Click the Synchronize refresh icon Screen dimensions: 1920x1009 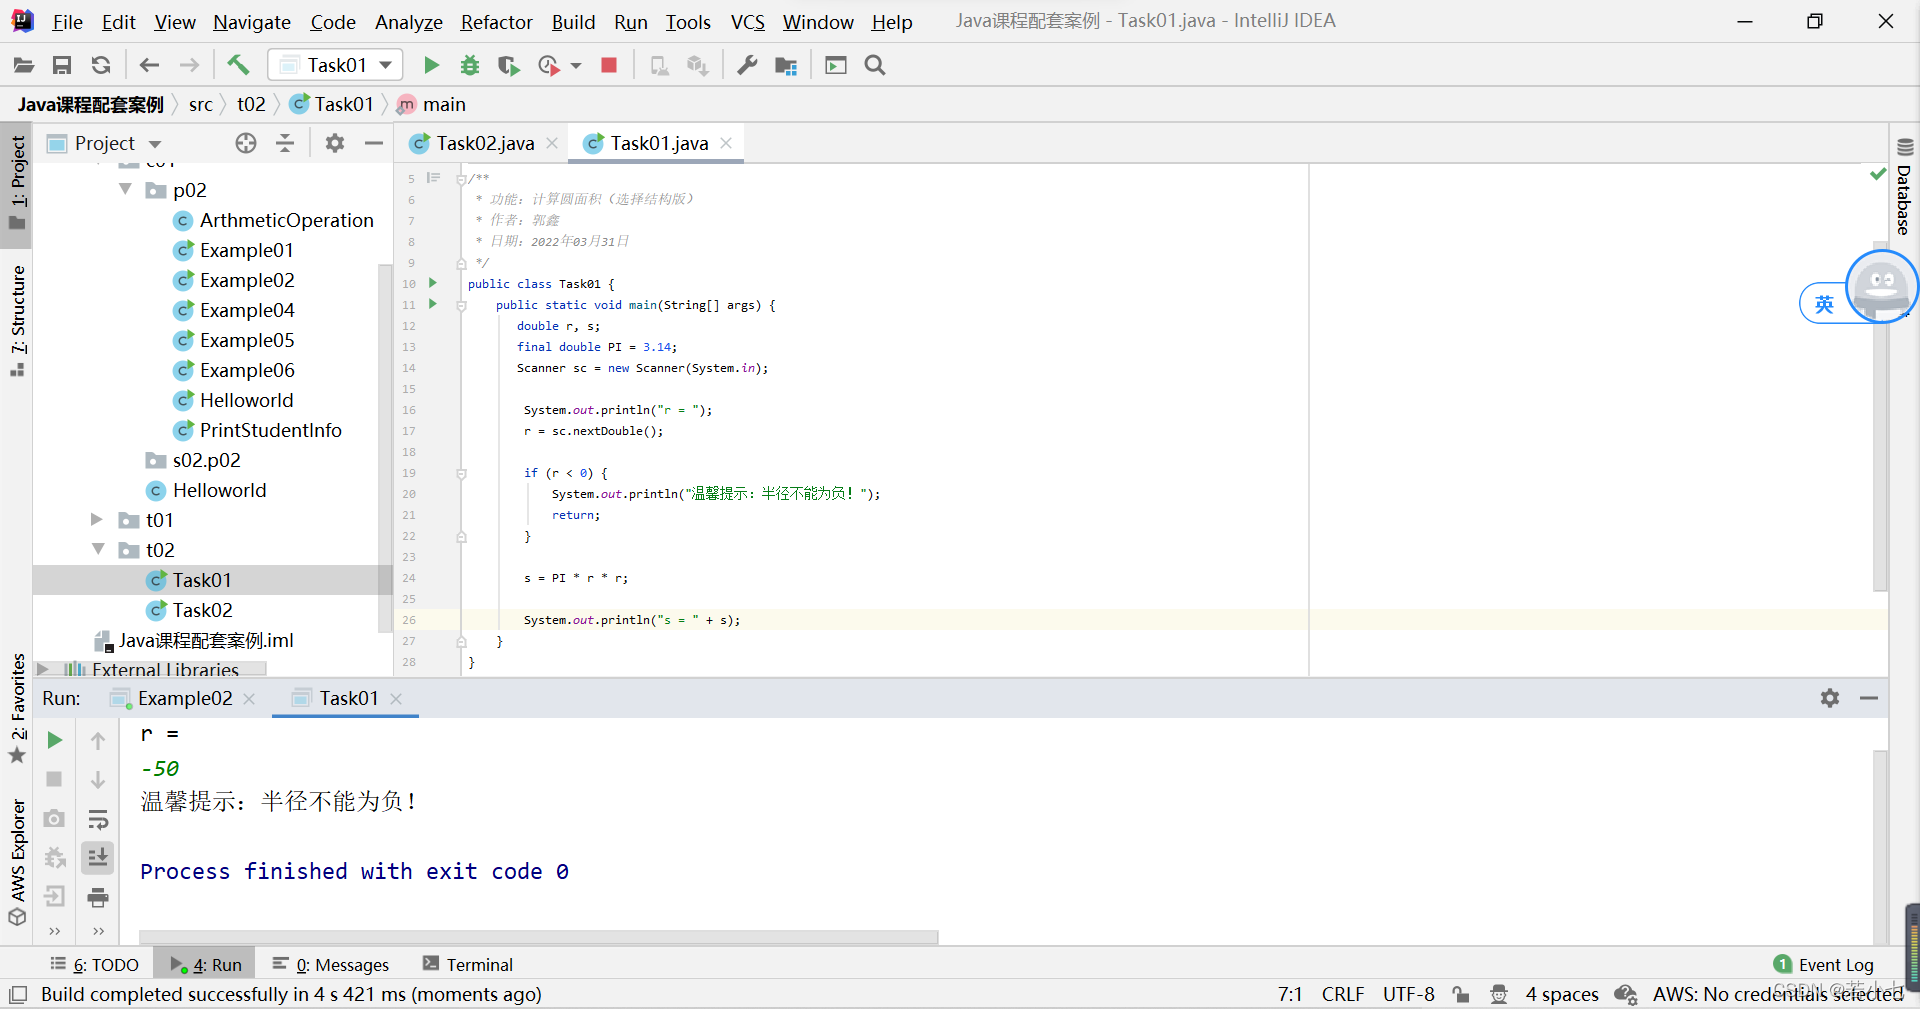(101, 66)
